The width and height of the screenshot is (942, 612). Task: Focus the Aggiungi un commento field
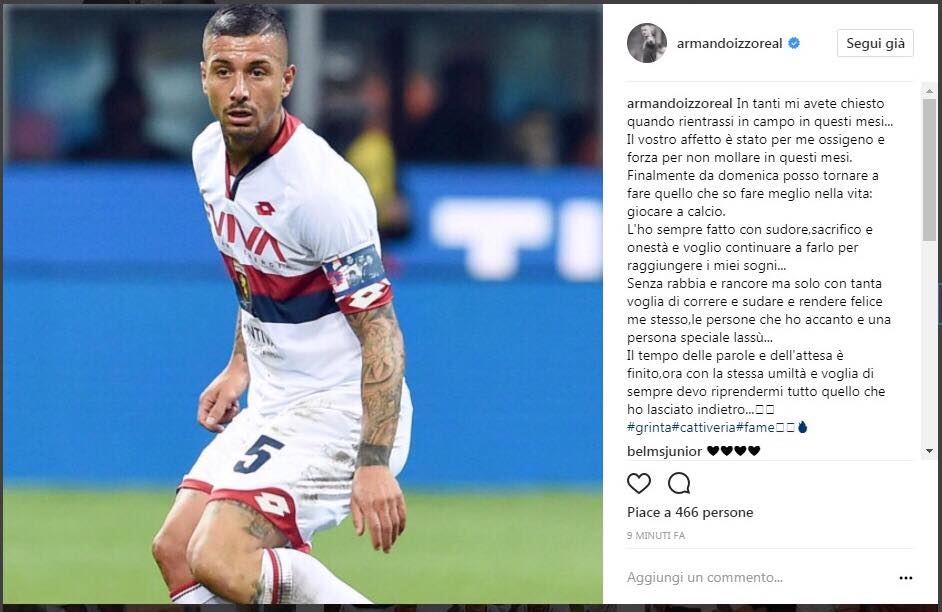tap(759, 578)
